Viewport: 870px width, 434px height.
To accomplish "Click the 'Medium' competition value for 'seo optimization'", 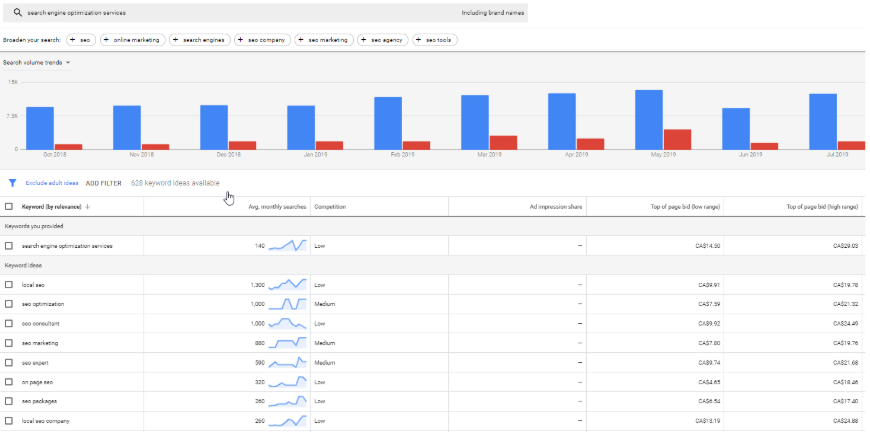I will point(325,304).
